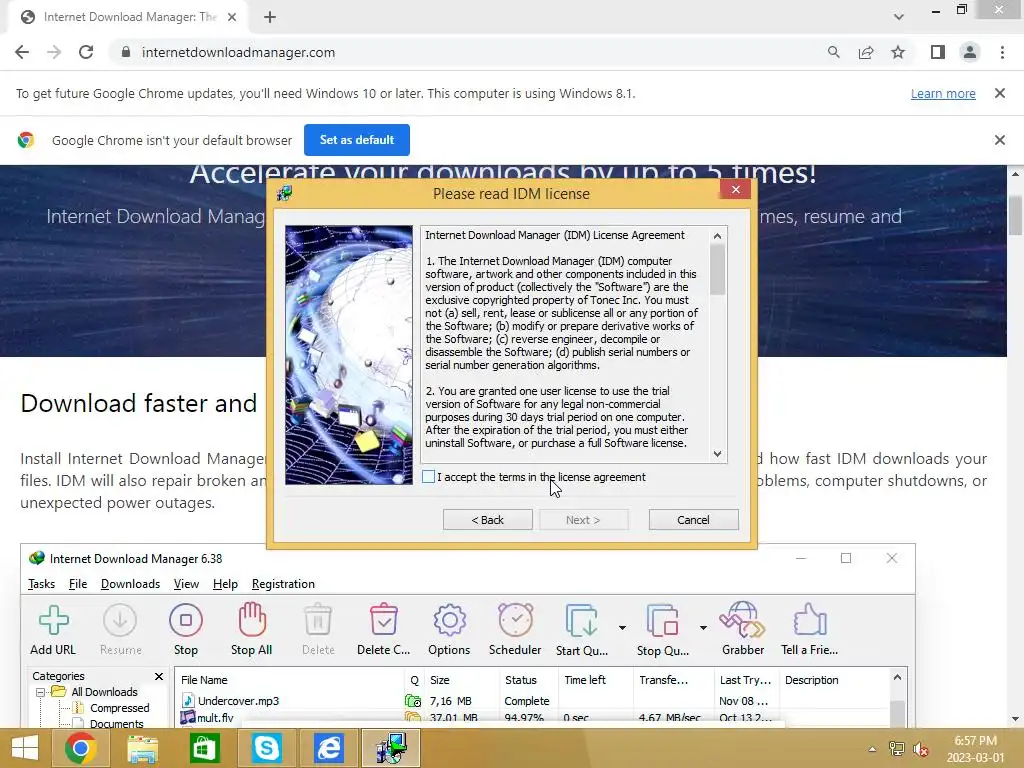The width and height of the screenshot is (1024, 768).
Task: Click the Add URL toolbar icon
Action: point(53,620)
